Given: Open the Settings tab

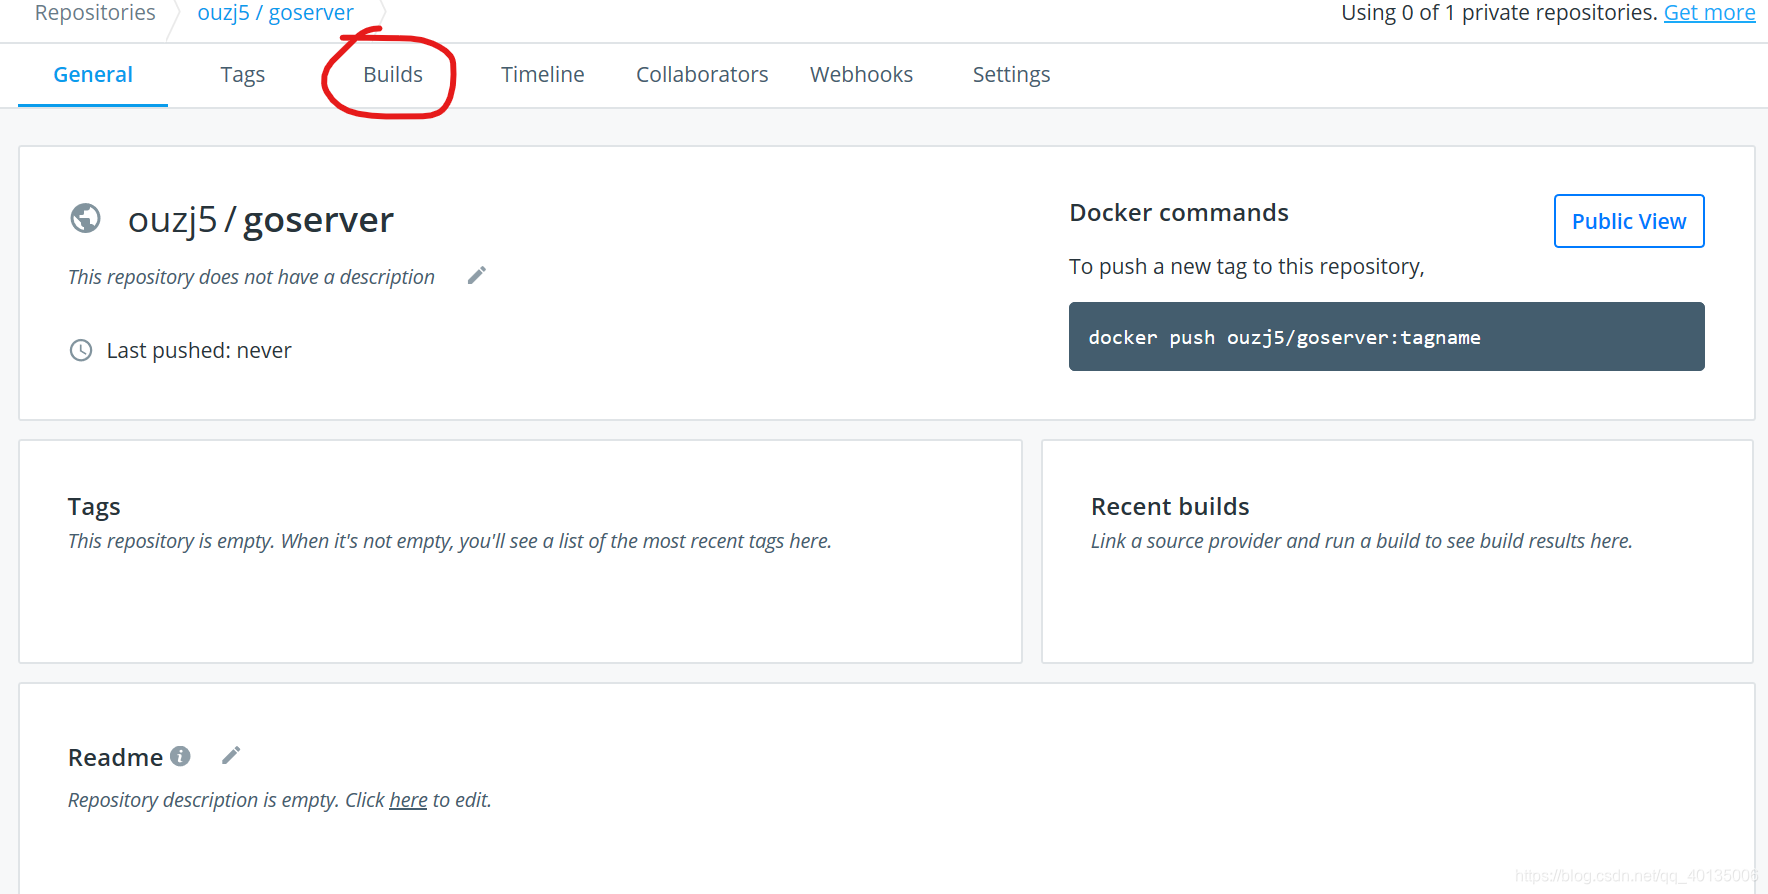Looking at the screenshot, I should [x=1011, y=75].
